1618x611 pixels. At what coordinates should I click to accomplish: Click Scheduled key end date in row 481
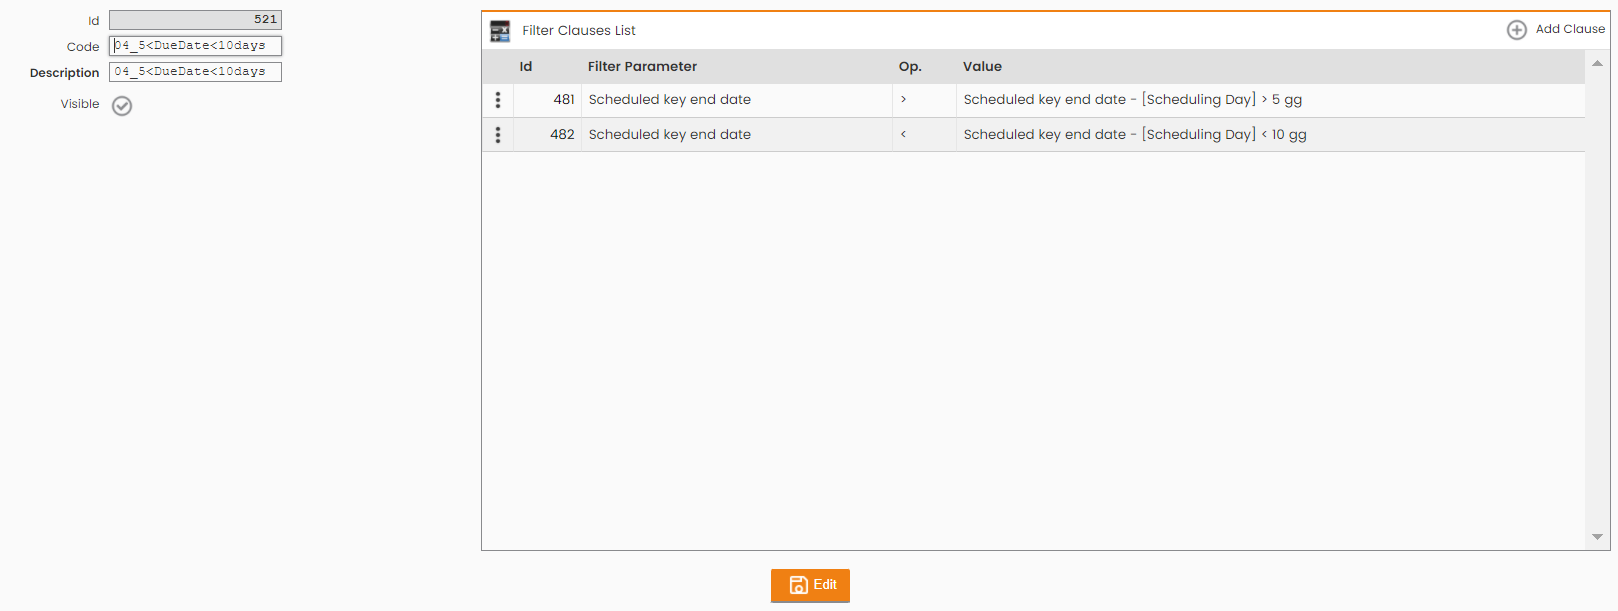pos(670,100)
